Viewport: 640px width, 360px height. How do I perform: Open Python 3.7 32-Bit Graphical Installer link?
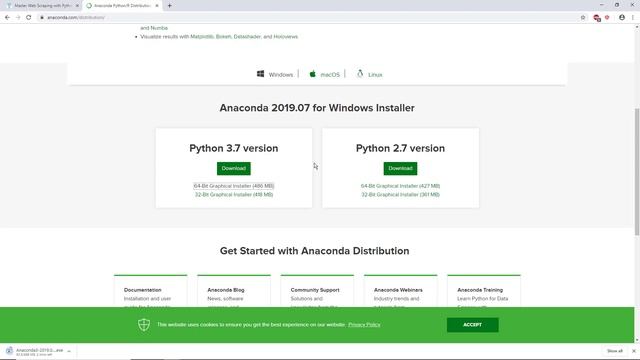(233, 195)
